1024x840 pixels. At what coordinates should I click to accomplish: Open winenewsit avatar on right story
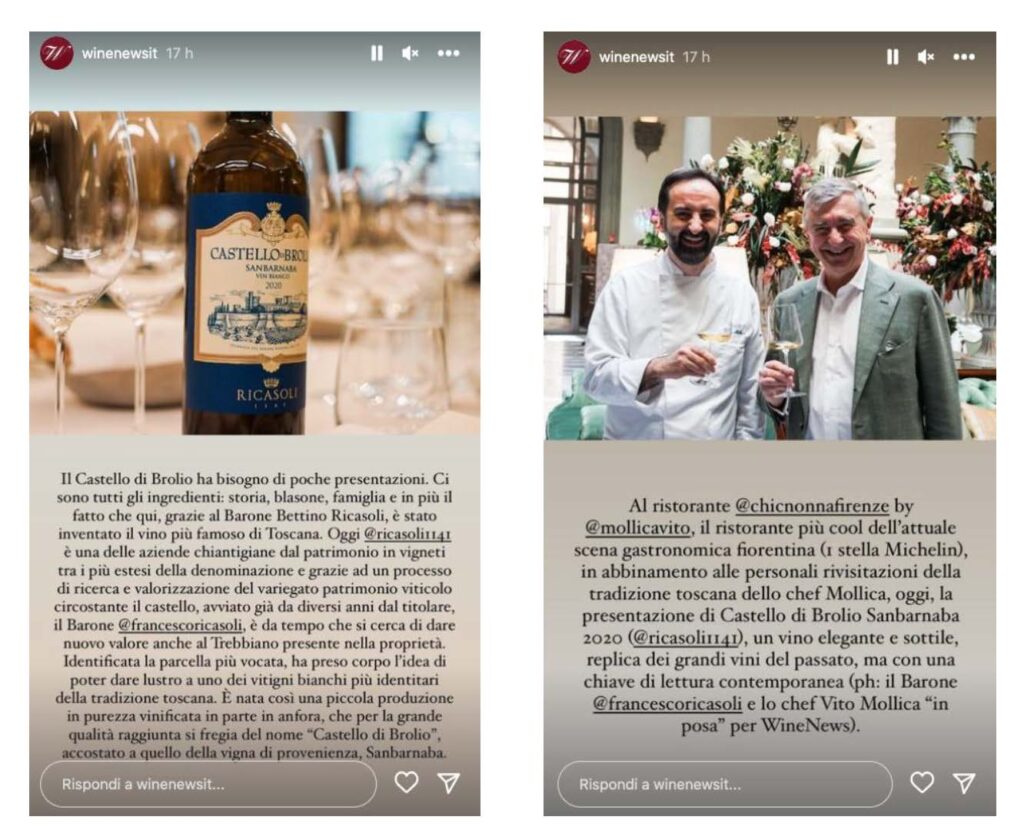[x=574, y=57]
